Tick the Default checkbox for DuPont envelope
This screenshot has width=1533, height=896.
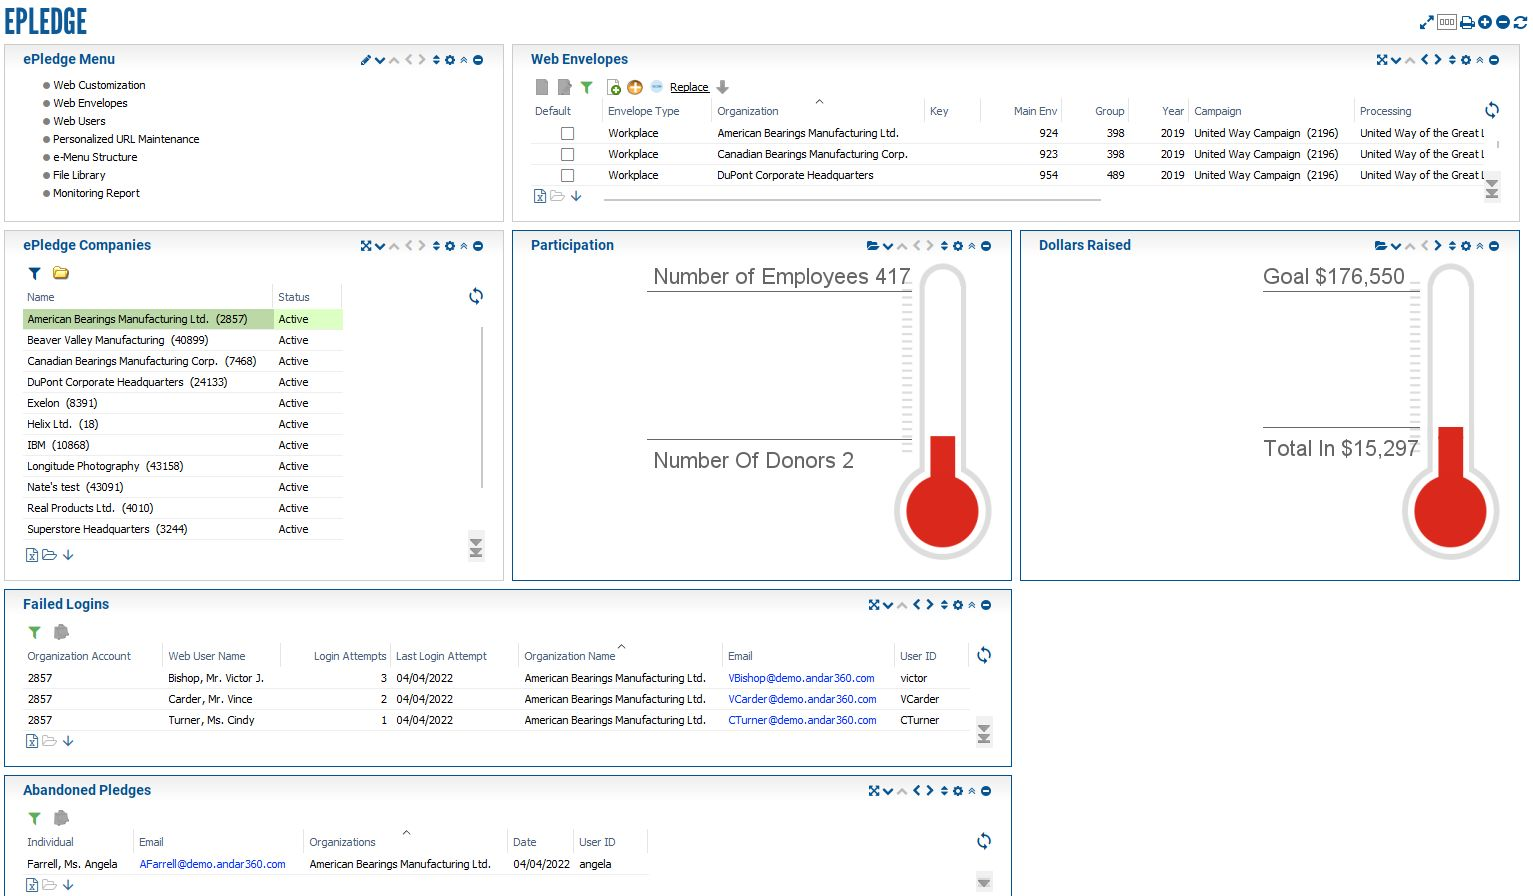567,175
